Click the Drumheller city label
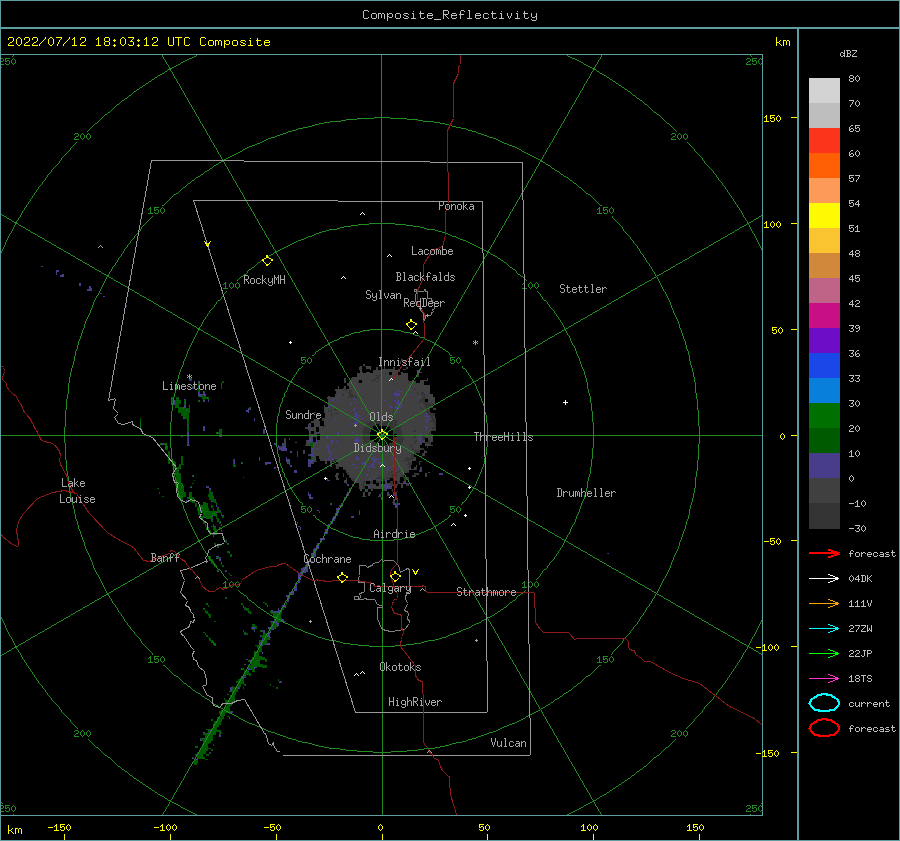The image size is (900, 841). (586, 493)
